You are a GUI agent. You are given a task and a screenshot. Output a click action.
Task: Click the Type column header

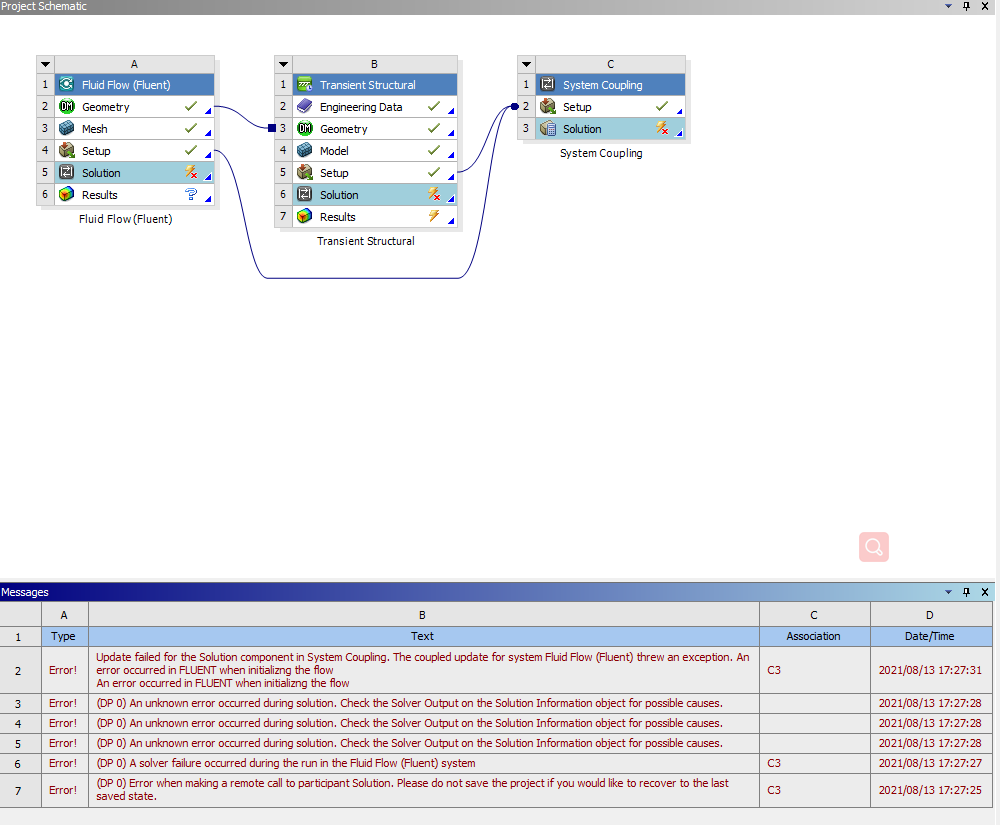click(64, 636)
